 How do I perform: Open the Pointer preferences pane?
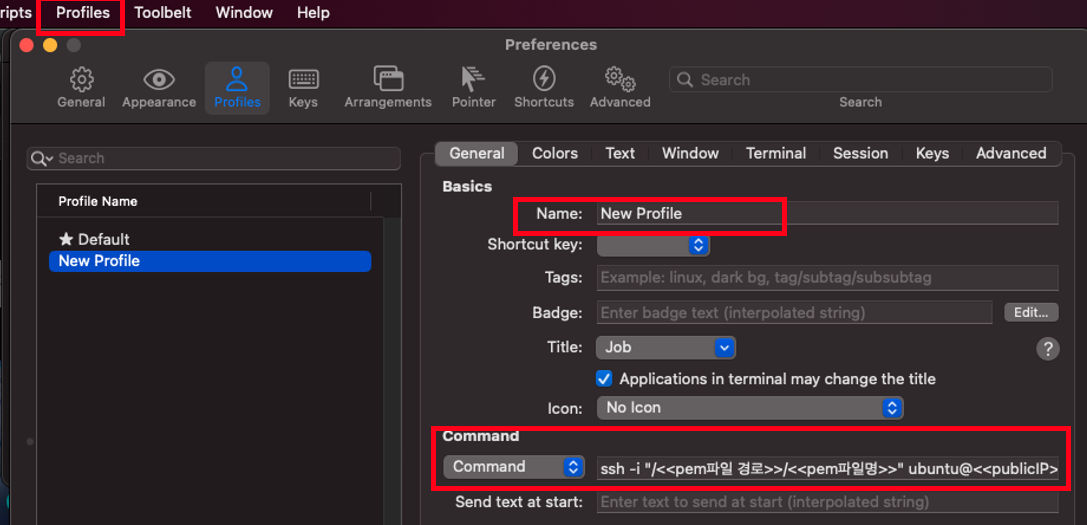point(473,88)
